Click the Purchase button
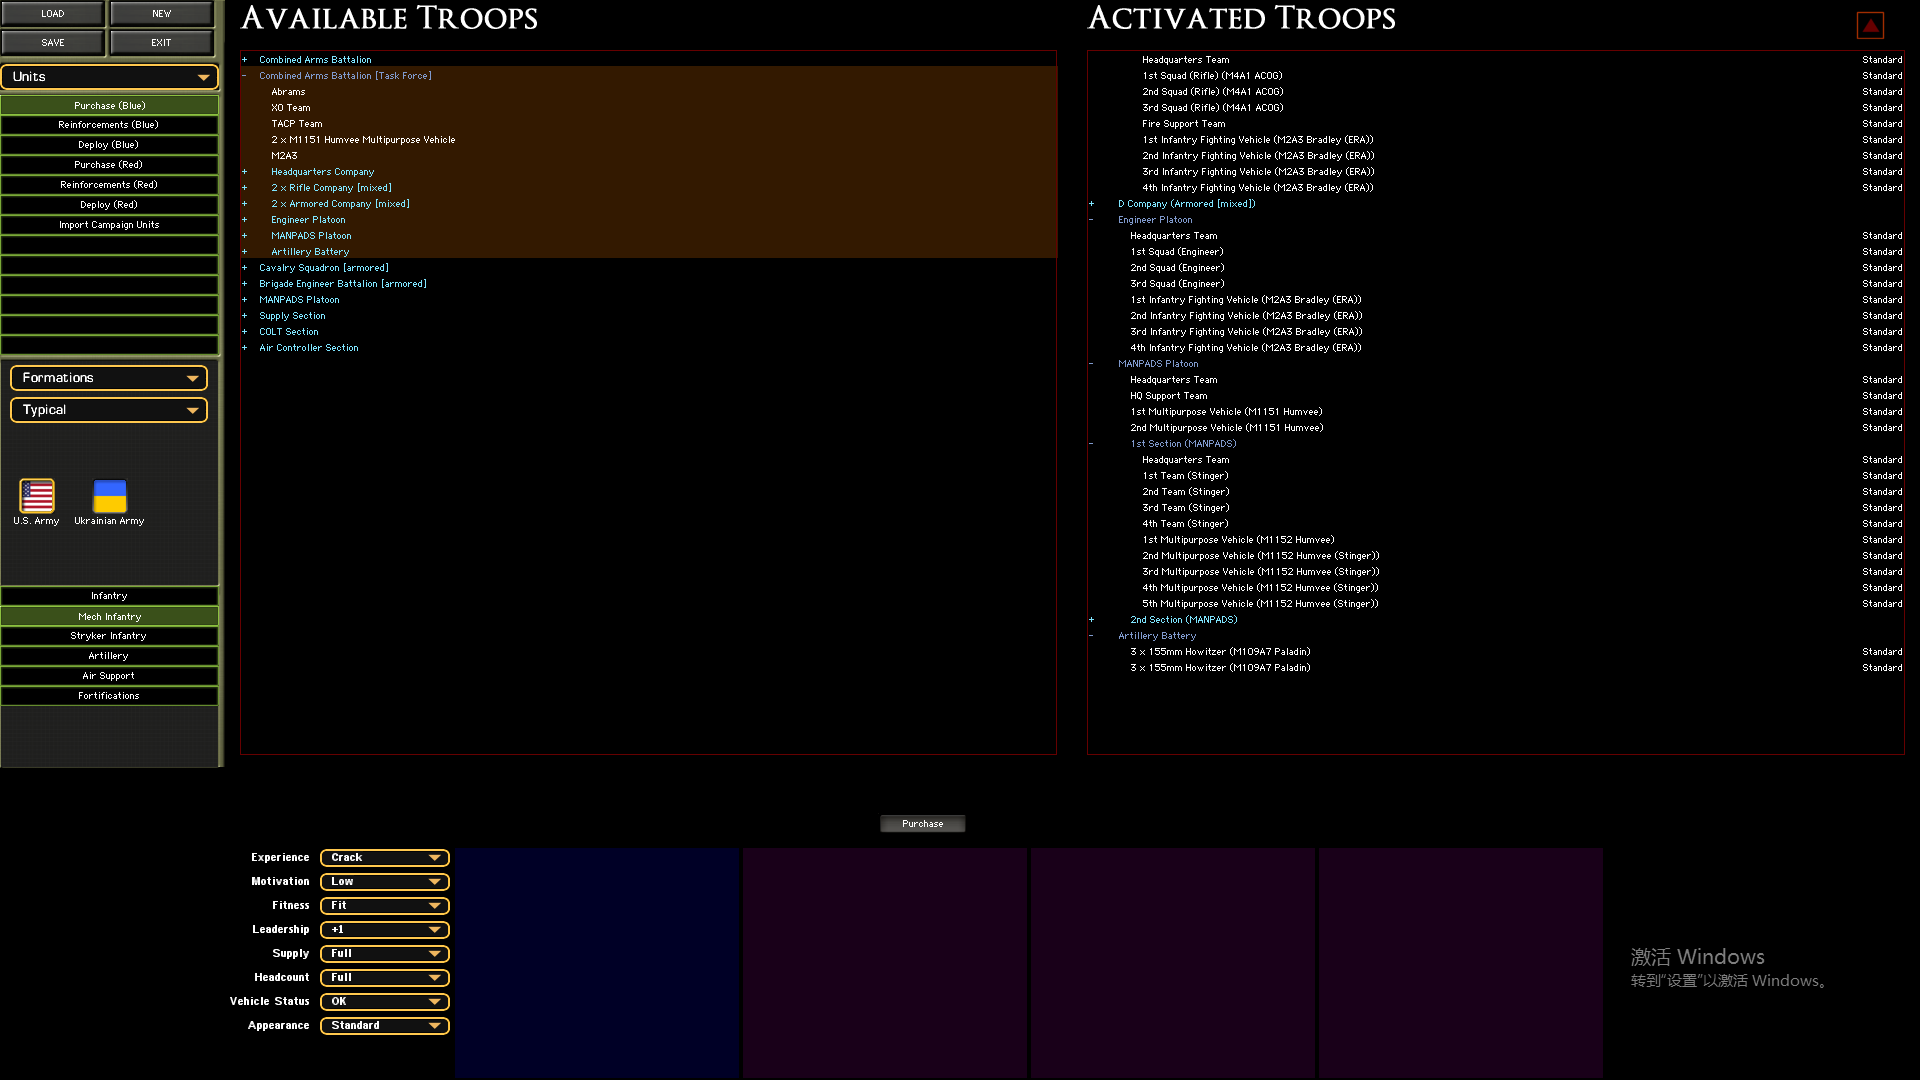Image resolution: width=1920 pixels, height=1080 pixels. pos(922,824)
